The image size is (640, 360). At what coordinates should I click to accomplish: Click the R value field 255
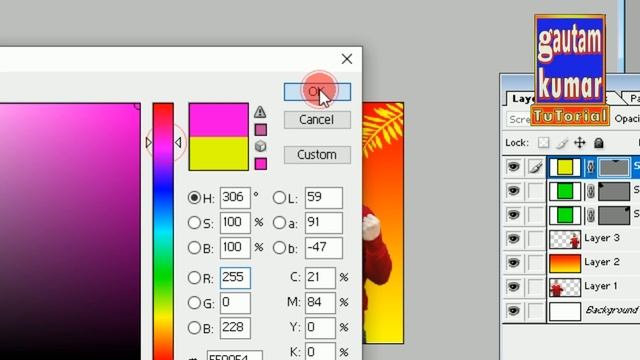tap(235, 278)
